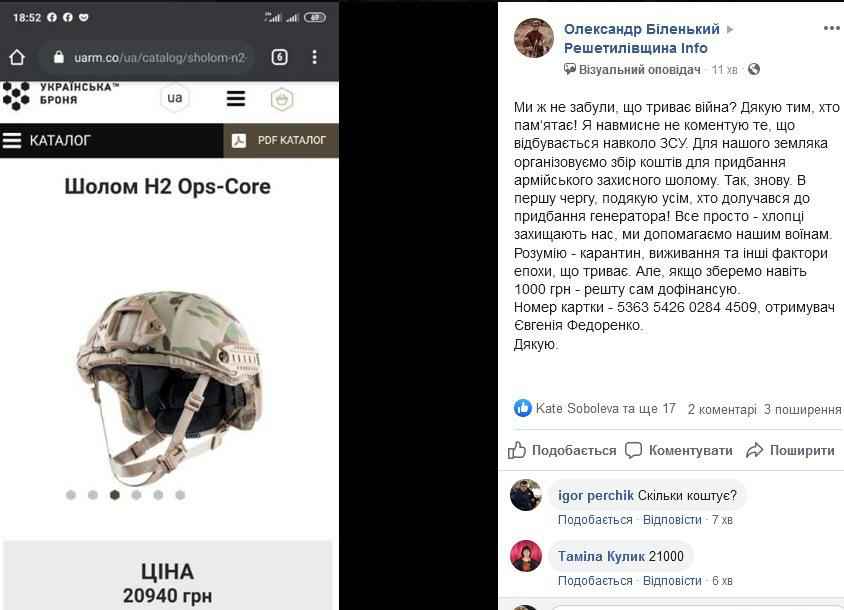This screenshot has width=844, height=610.
Task: Open post options three-dot menu
Action: [832, 28]
